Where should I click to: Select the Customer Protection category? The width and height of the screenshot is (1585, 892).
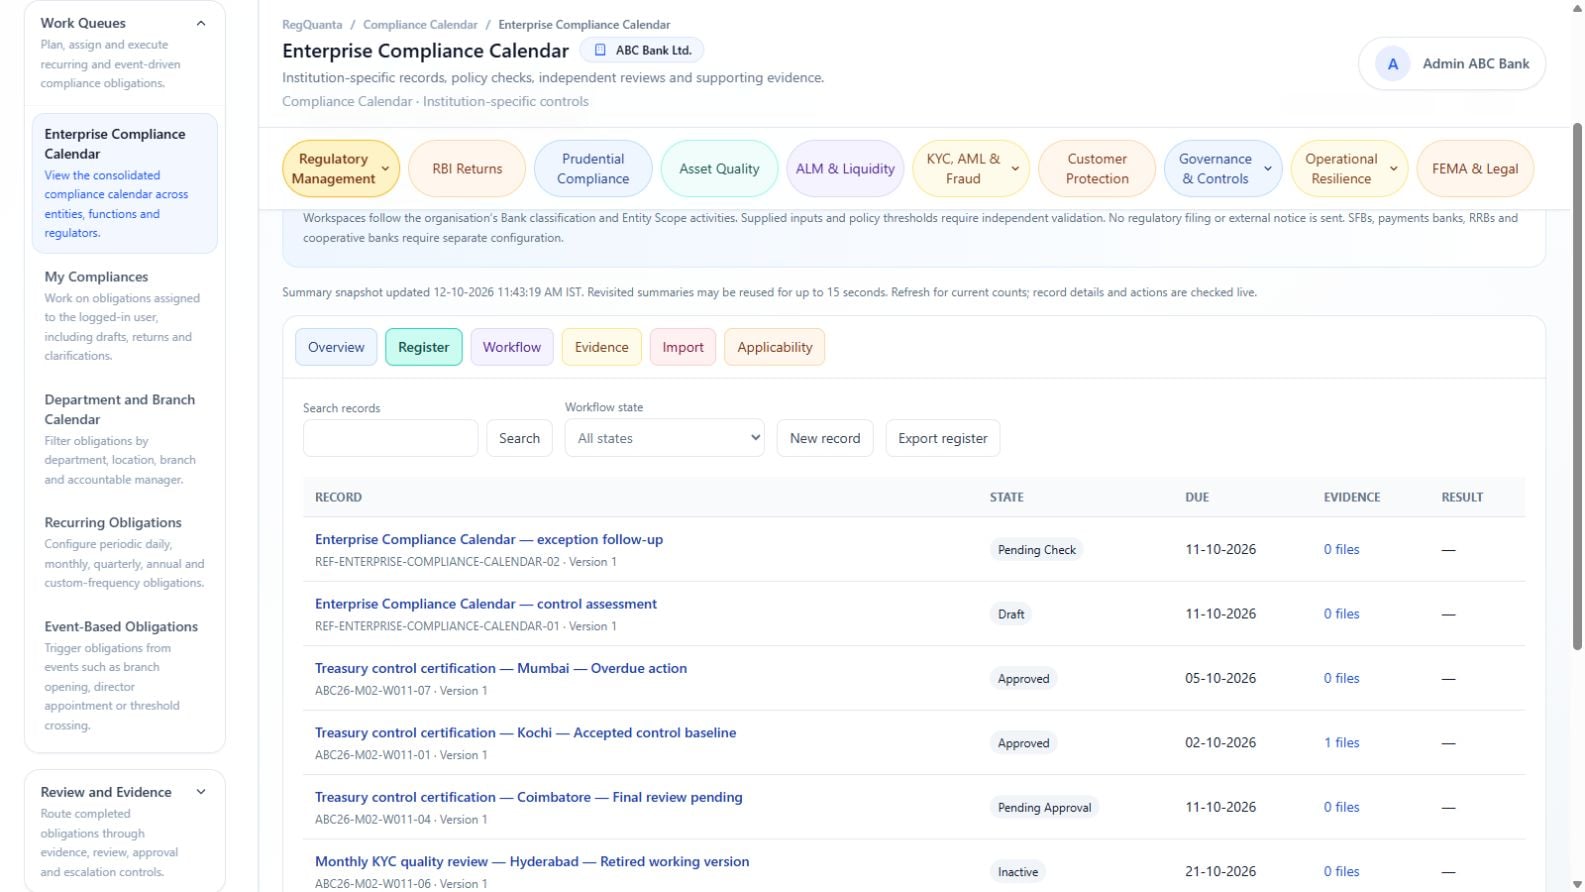click(1097, 169)
